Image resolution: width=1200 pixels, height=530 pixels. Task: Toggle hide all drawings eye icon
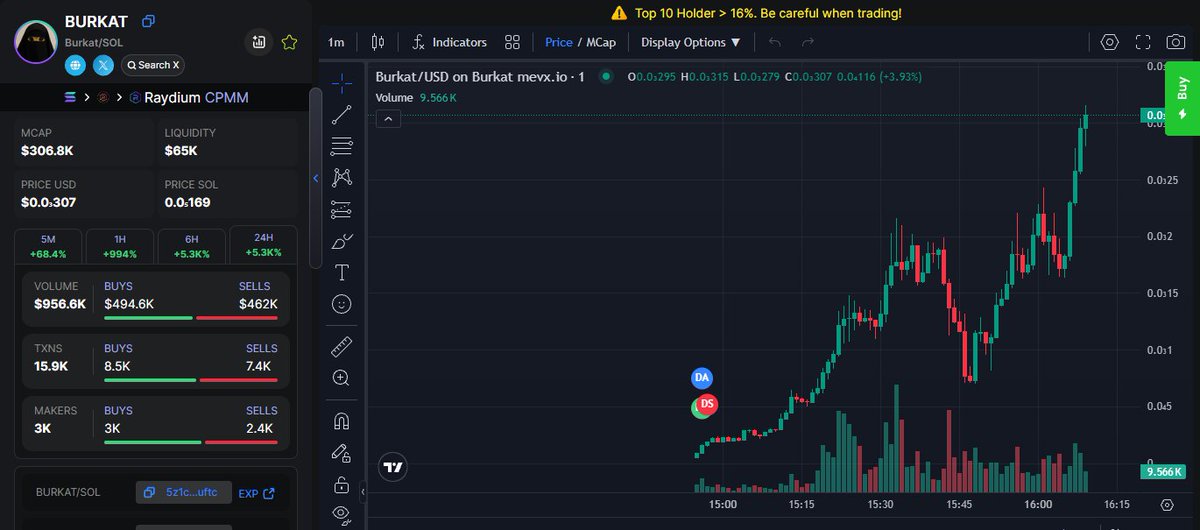(341, 515)
